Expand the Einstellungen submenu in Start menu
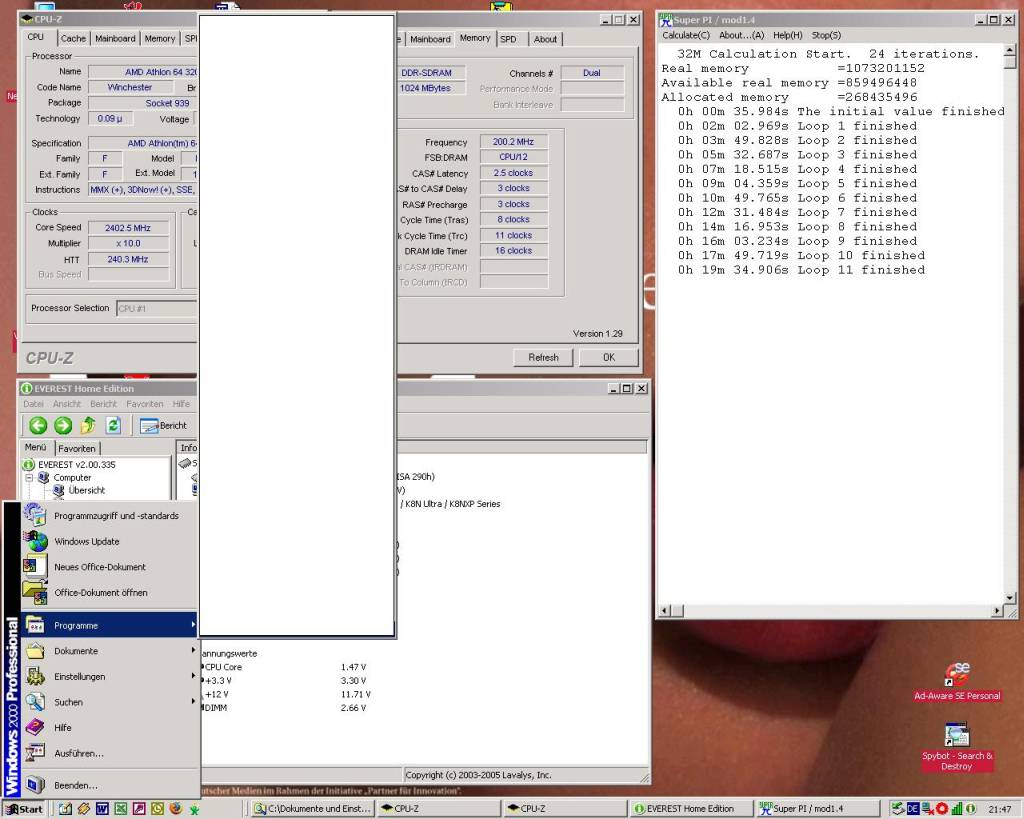Screen dimensions: 1024x819 pyautogui.click(x=109, y=676)
